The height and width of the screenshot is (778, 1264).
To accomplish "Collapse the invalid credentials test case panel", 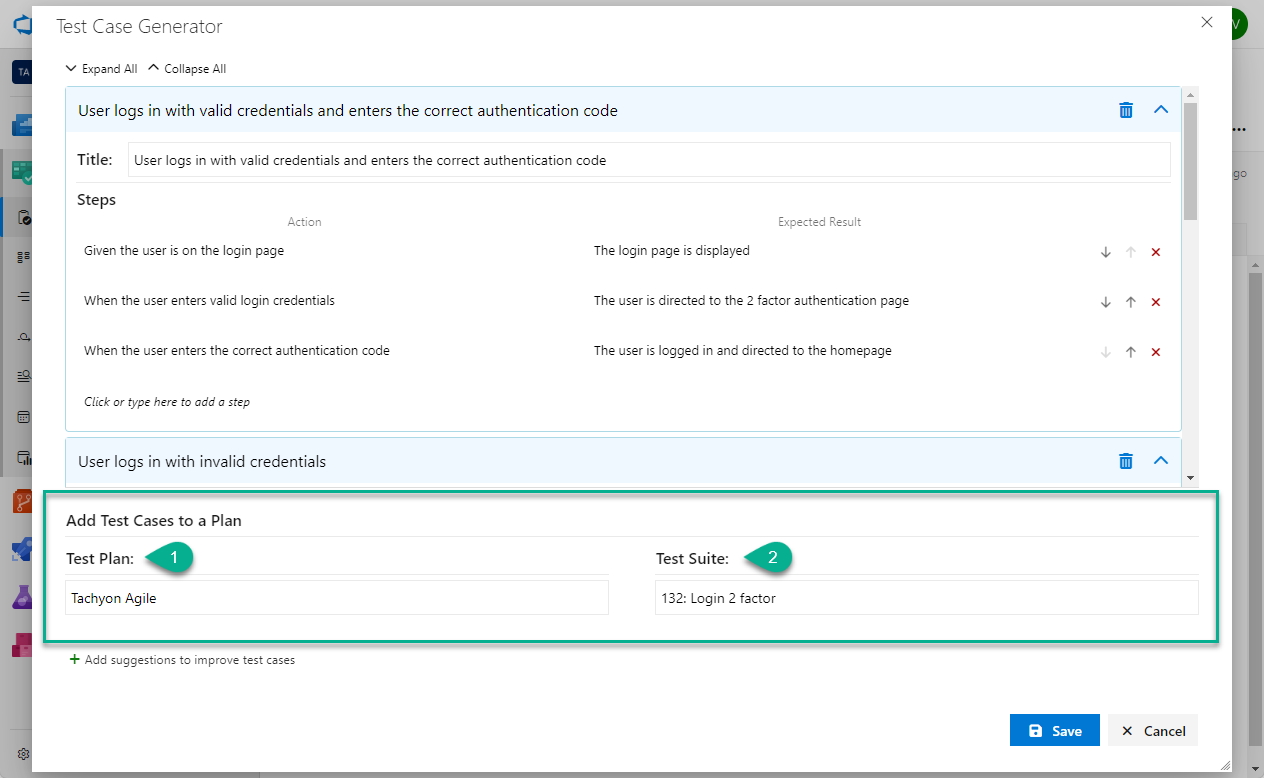I will tap(1161, 461).
